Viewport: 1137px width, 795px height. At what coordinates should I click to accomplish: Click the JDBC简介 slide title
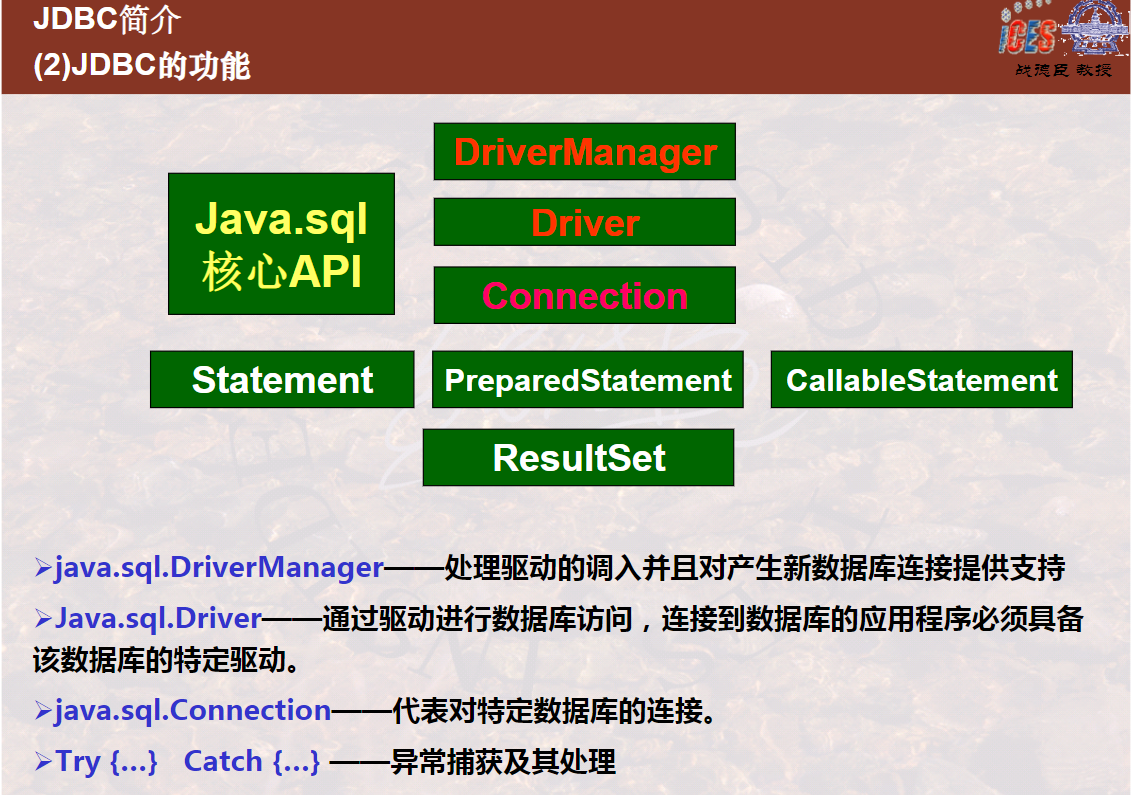point(107,19)
